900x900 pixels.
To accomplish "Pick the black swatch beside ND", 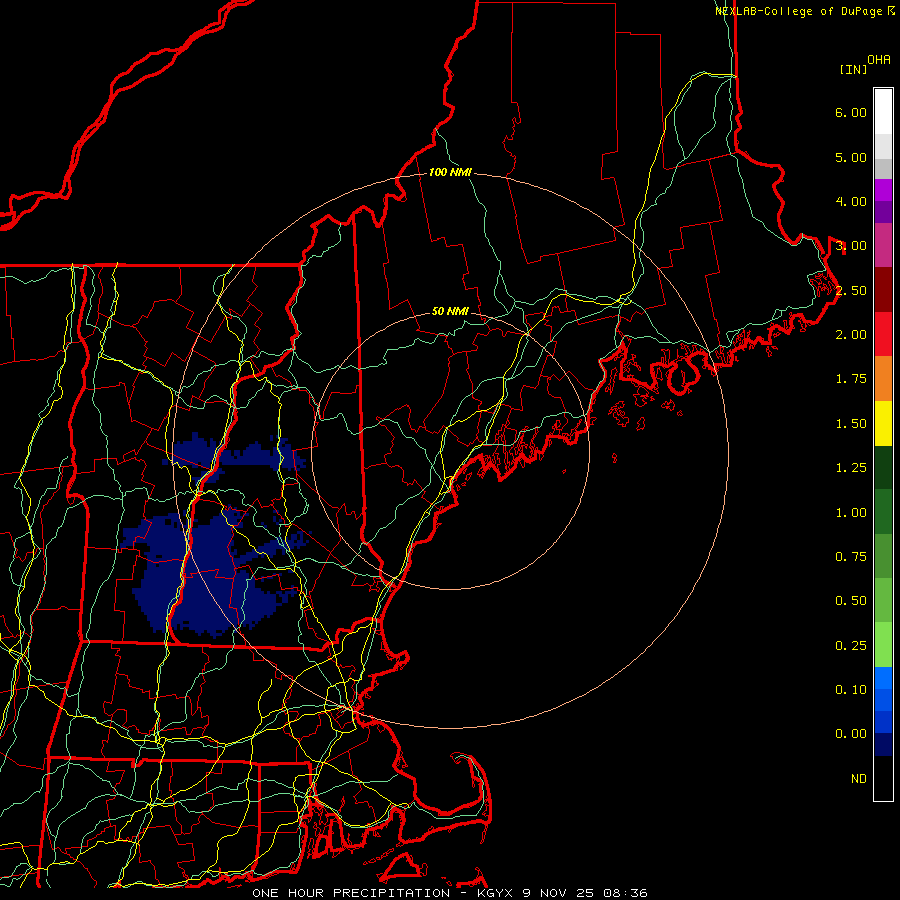I will 883,778.
